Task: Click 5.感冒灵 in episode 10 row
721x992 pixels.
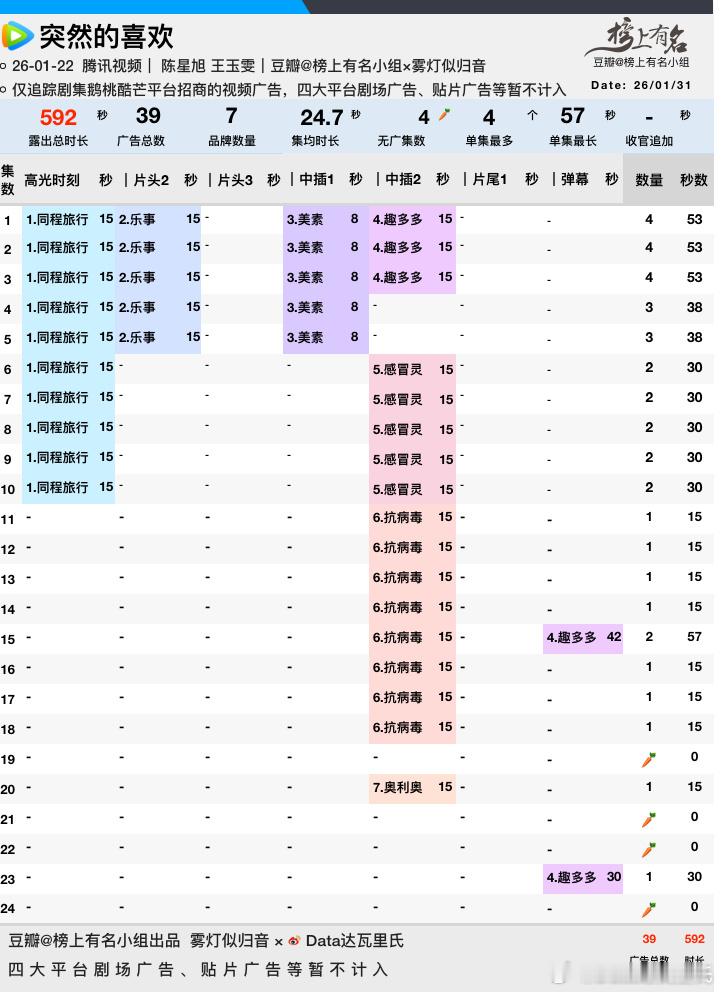Action: coord(397,490)
